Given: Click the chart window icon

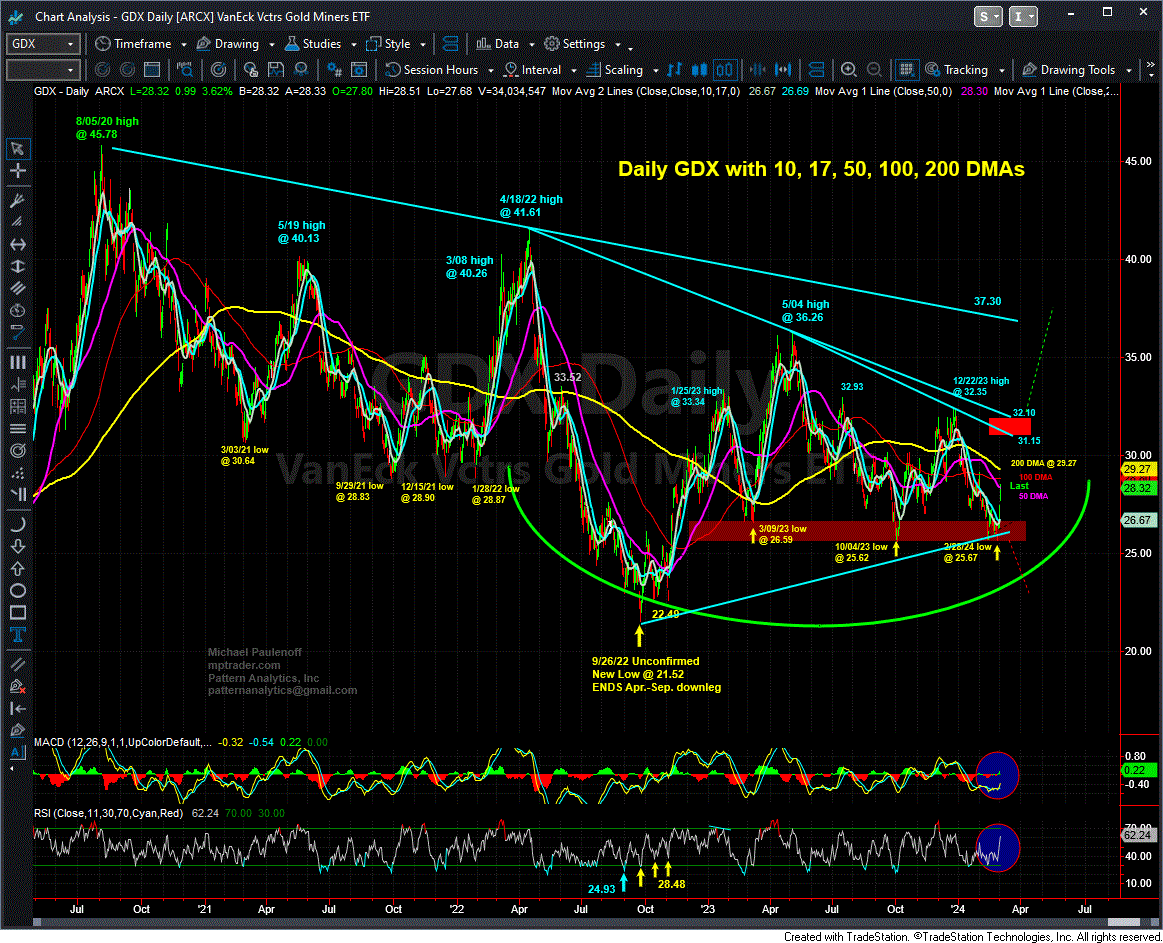Looking at the screenshot, I should (152, 70).
